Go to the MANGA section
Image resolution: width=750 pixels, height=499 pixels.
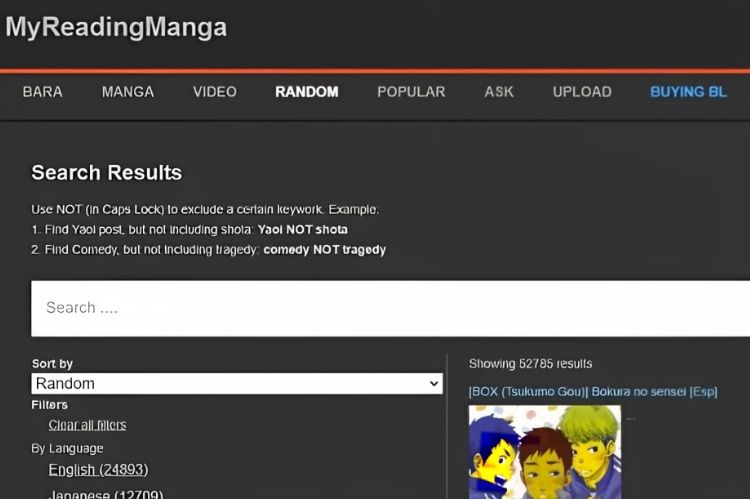128,92
